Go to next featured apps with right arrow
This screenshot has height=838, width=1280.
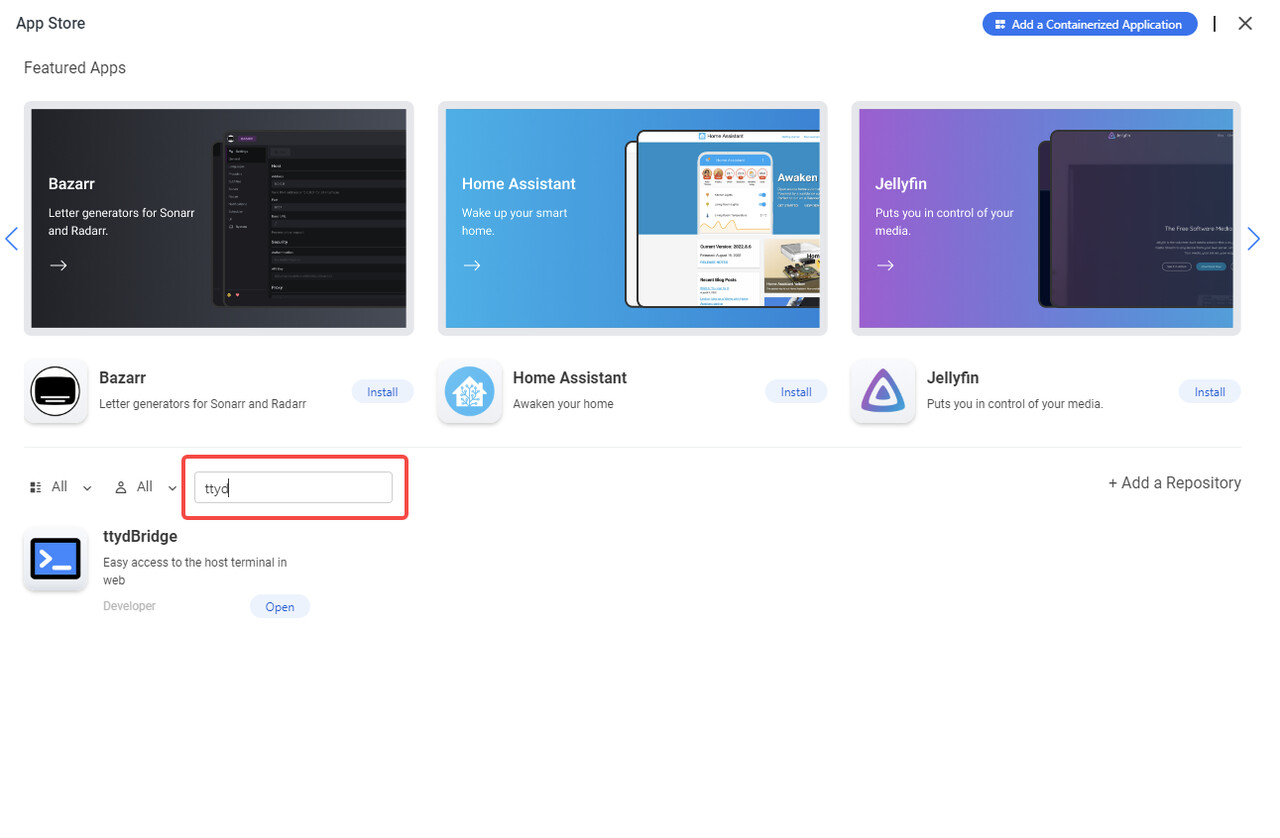click(x=1253, y=239)
